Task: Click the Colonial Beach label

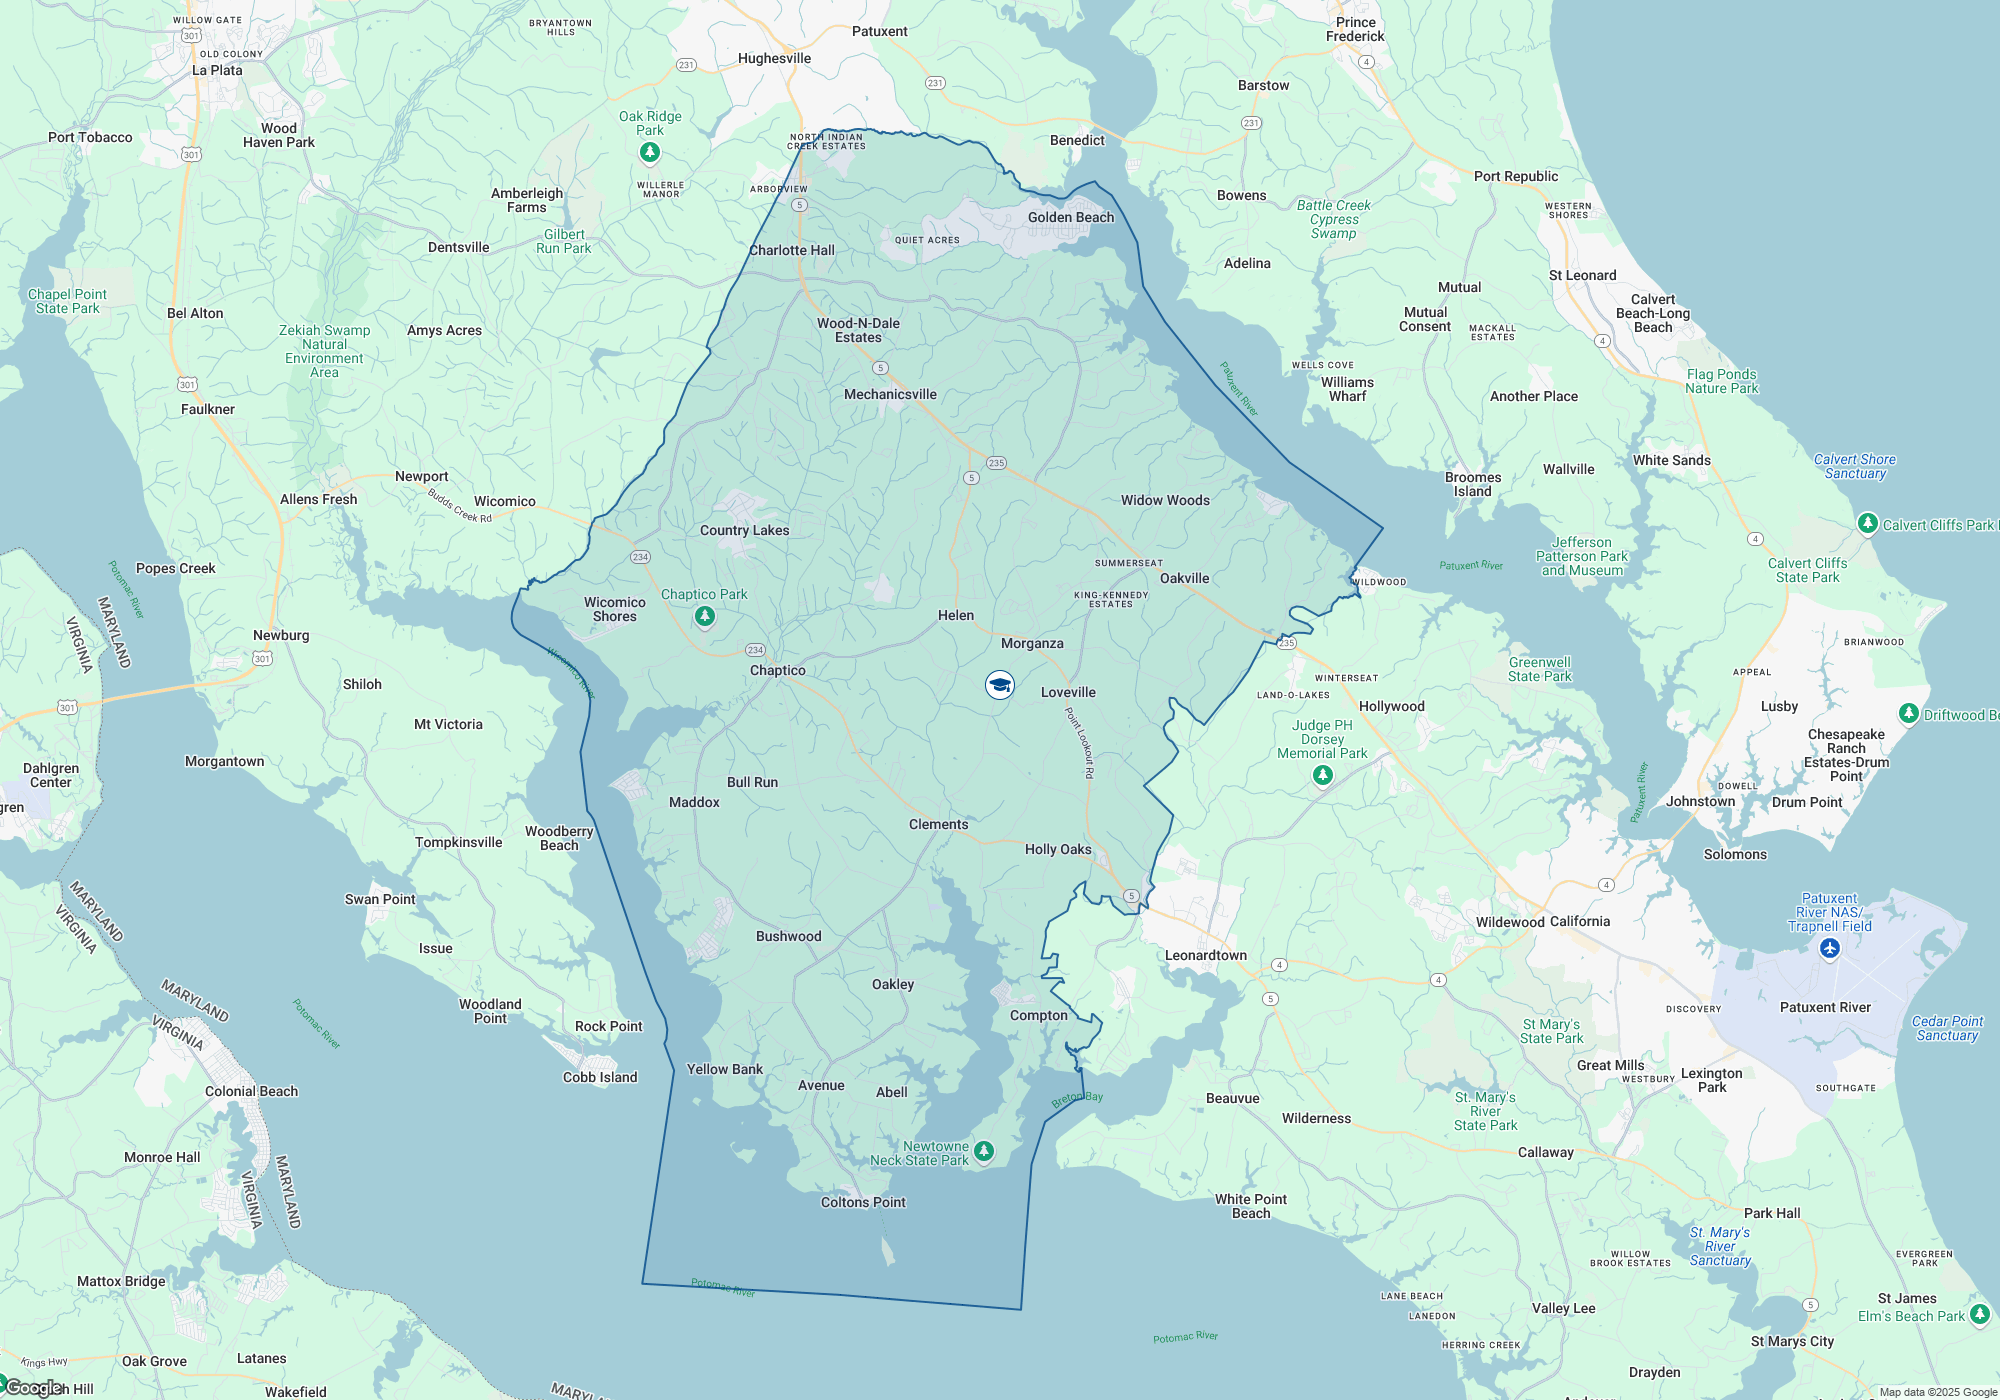Action: click(251, 1091)
